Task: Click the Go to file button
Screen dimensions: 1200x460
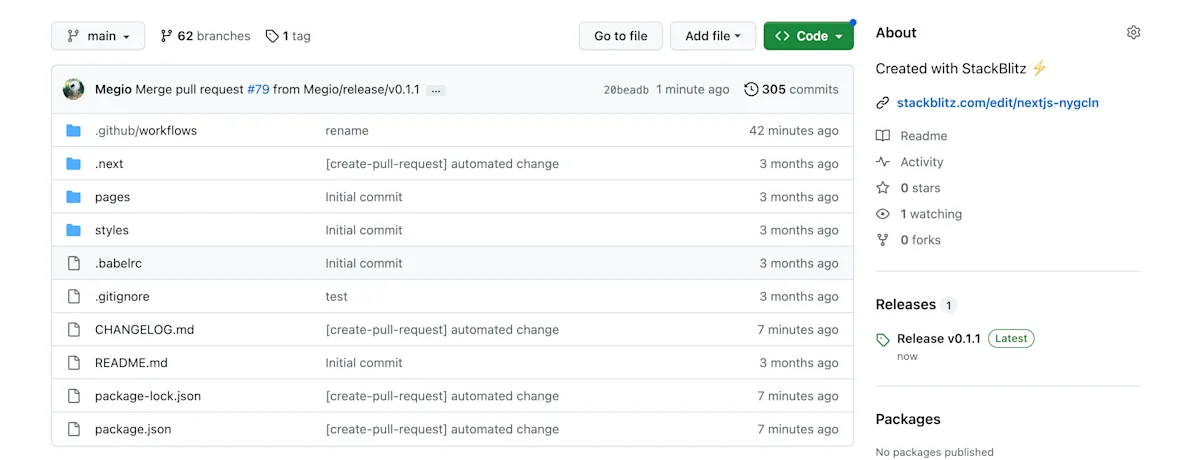Action: click(621, 36)
